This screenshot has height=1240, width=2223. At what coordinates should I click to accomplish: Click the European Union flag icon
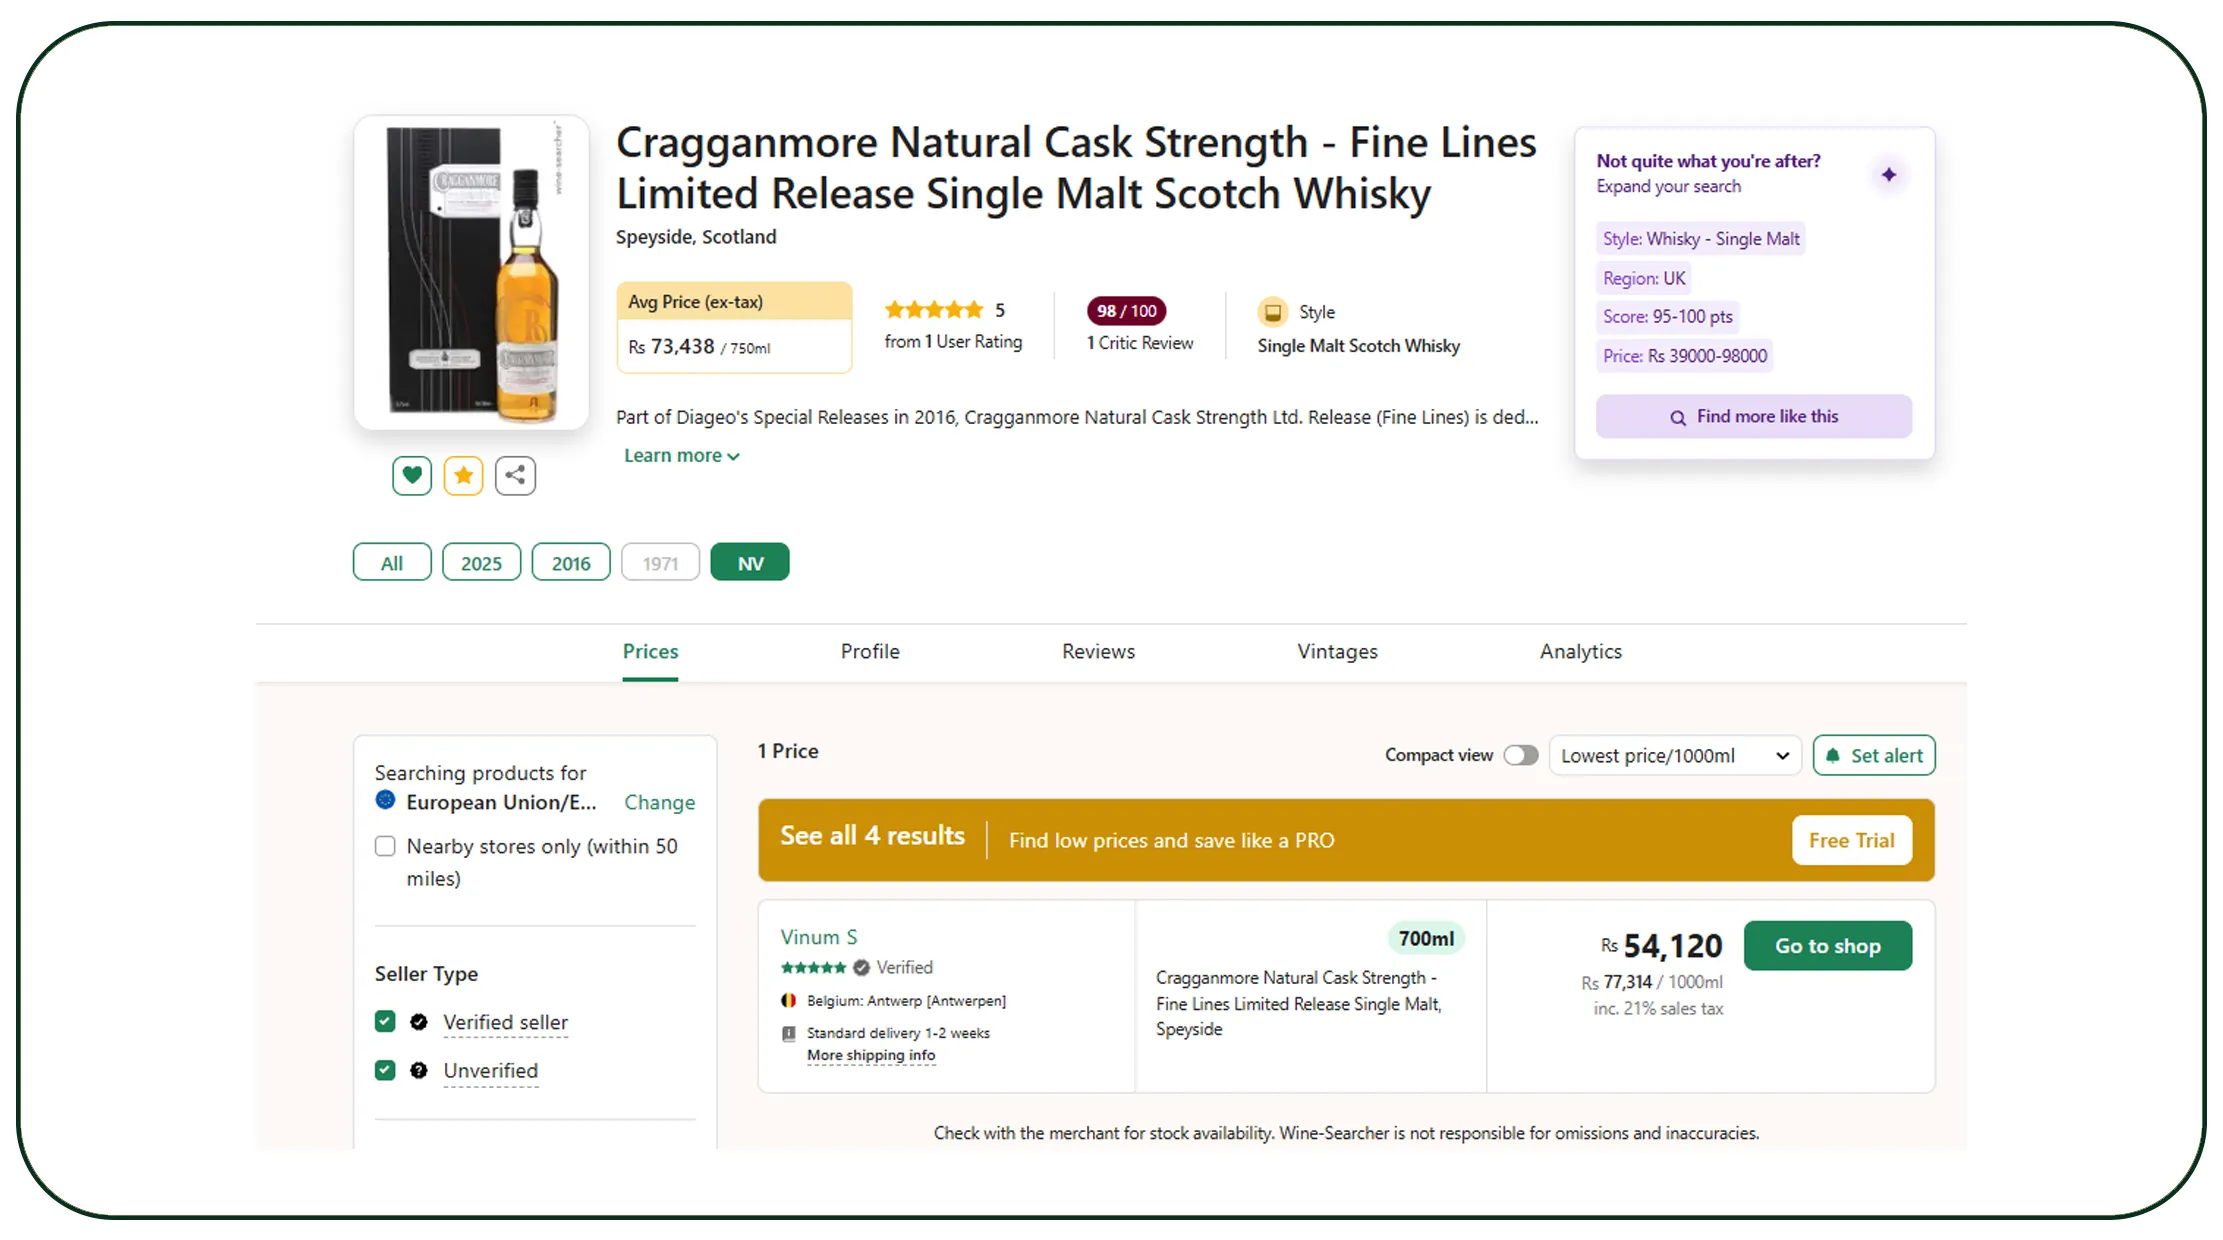coord(385,800)
